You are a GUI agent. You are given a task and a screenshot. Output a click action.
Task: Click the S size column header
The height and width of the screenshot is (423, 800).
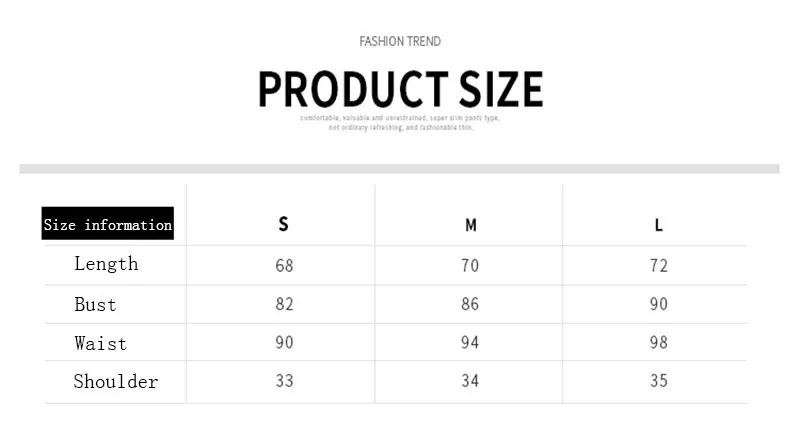pos(284,224)
